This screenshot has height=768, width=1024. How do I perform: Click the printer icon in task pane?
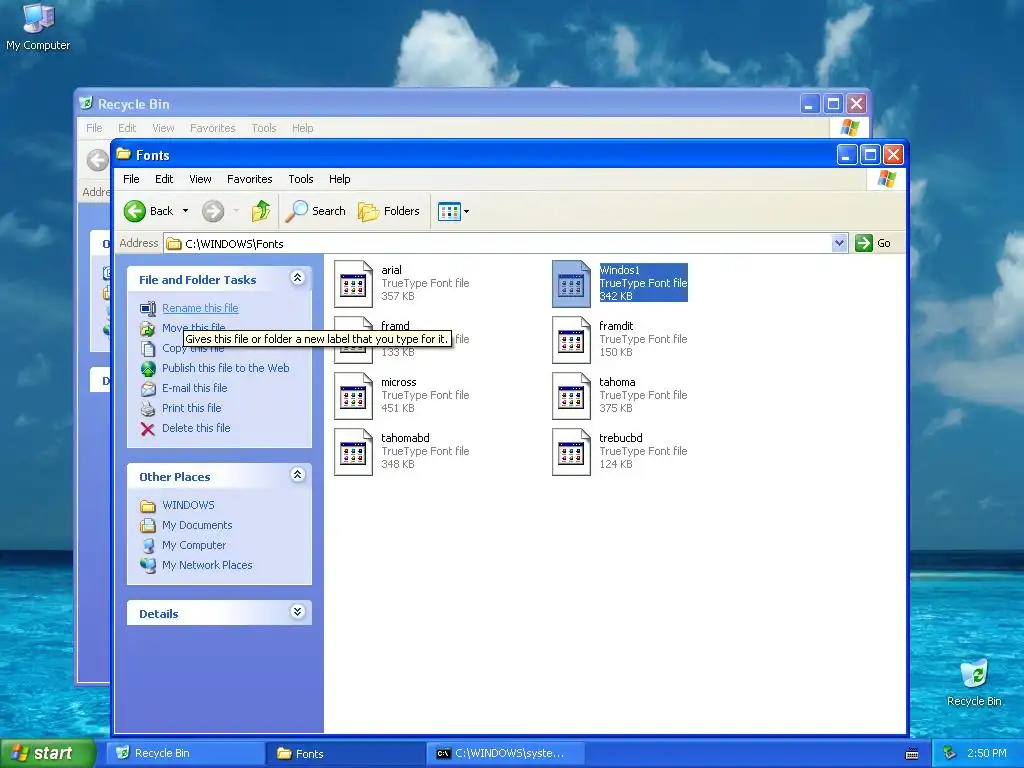148,409
